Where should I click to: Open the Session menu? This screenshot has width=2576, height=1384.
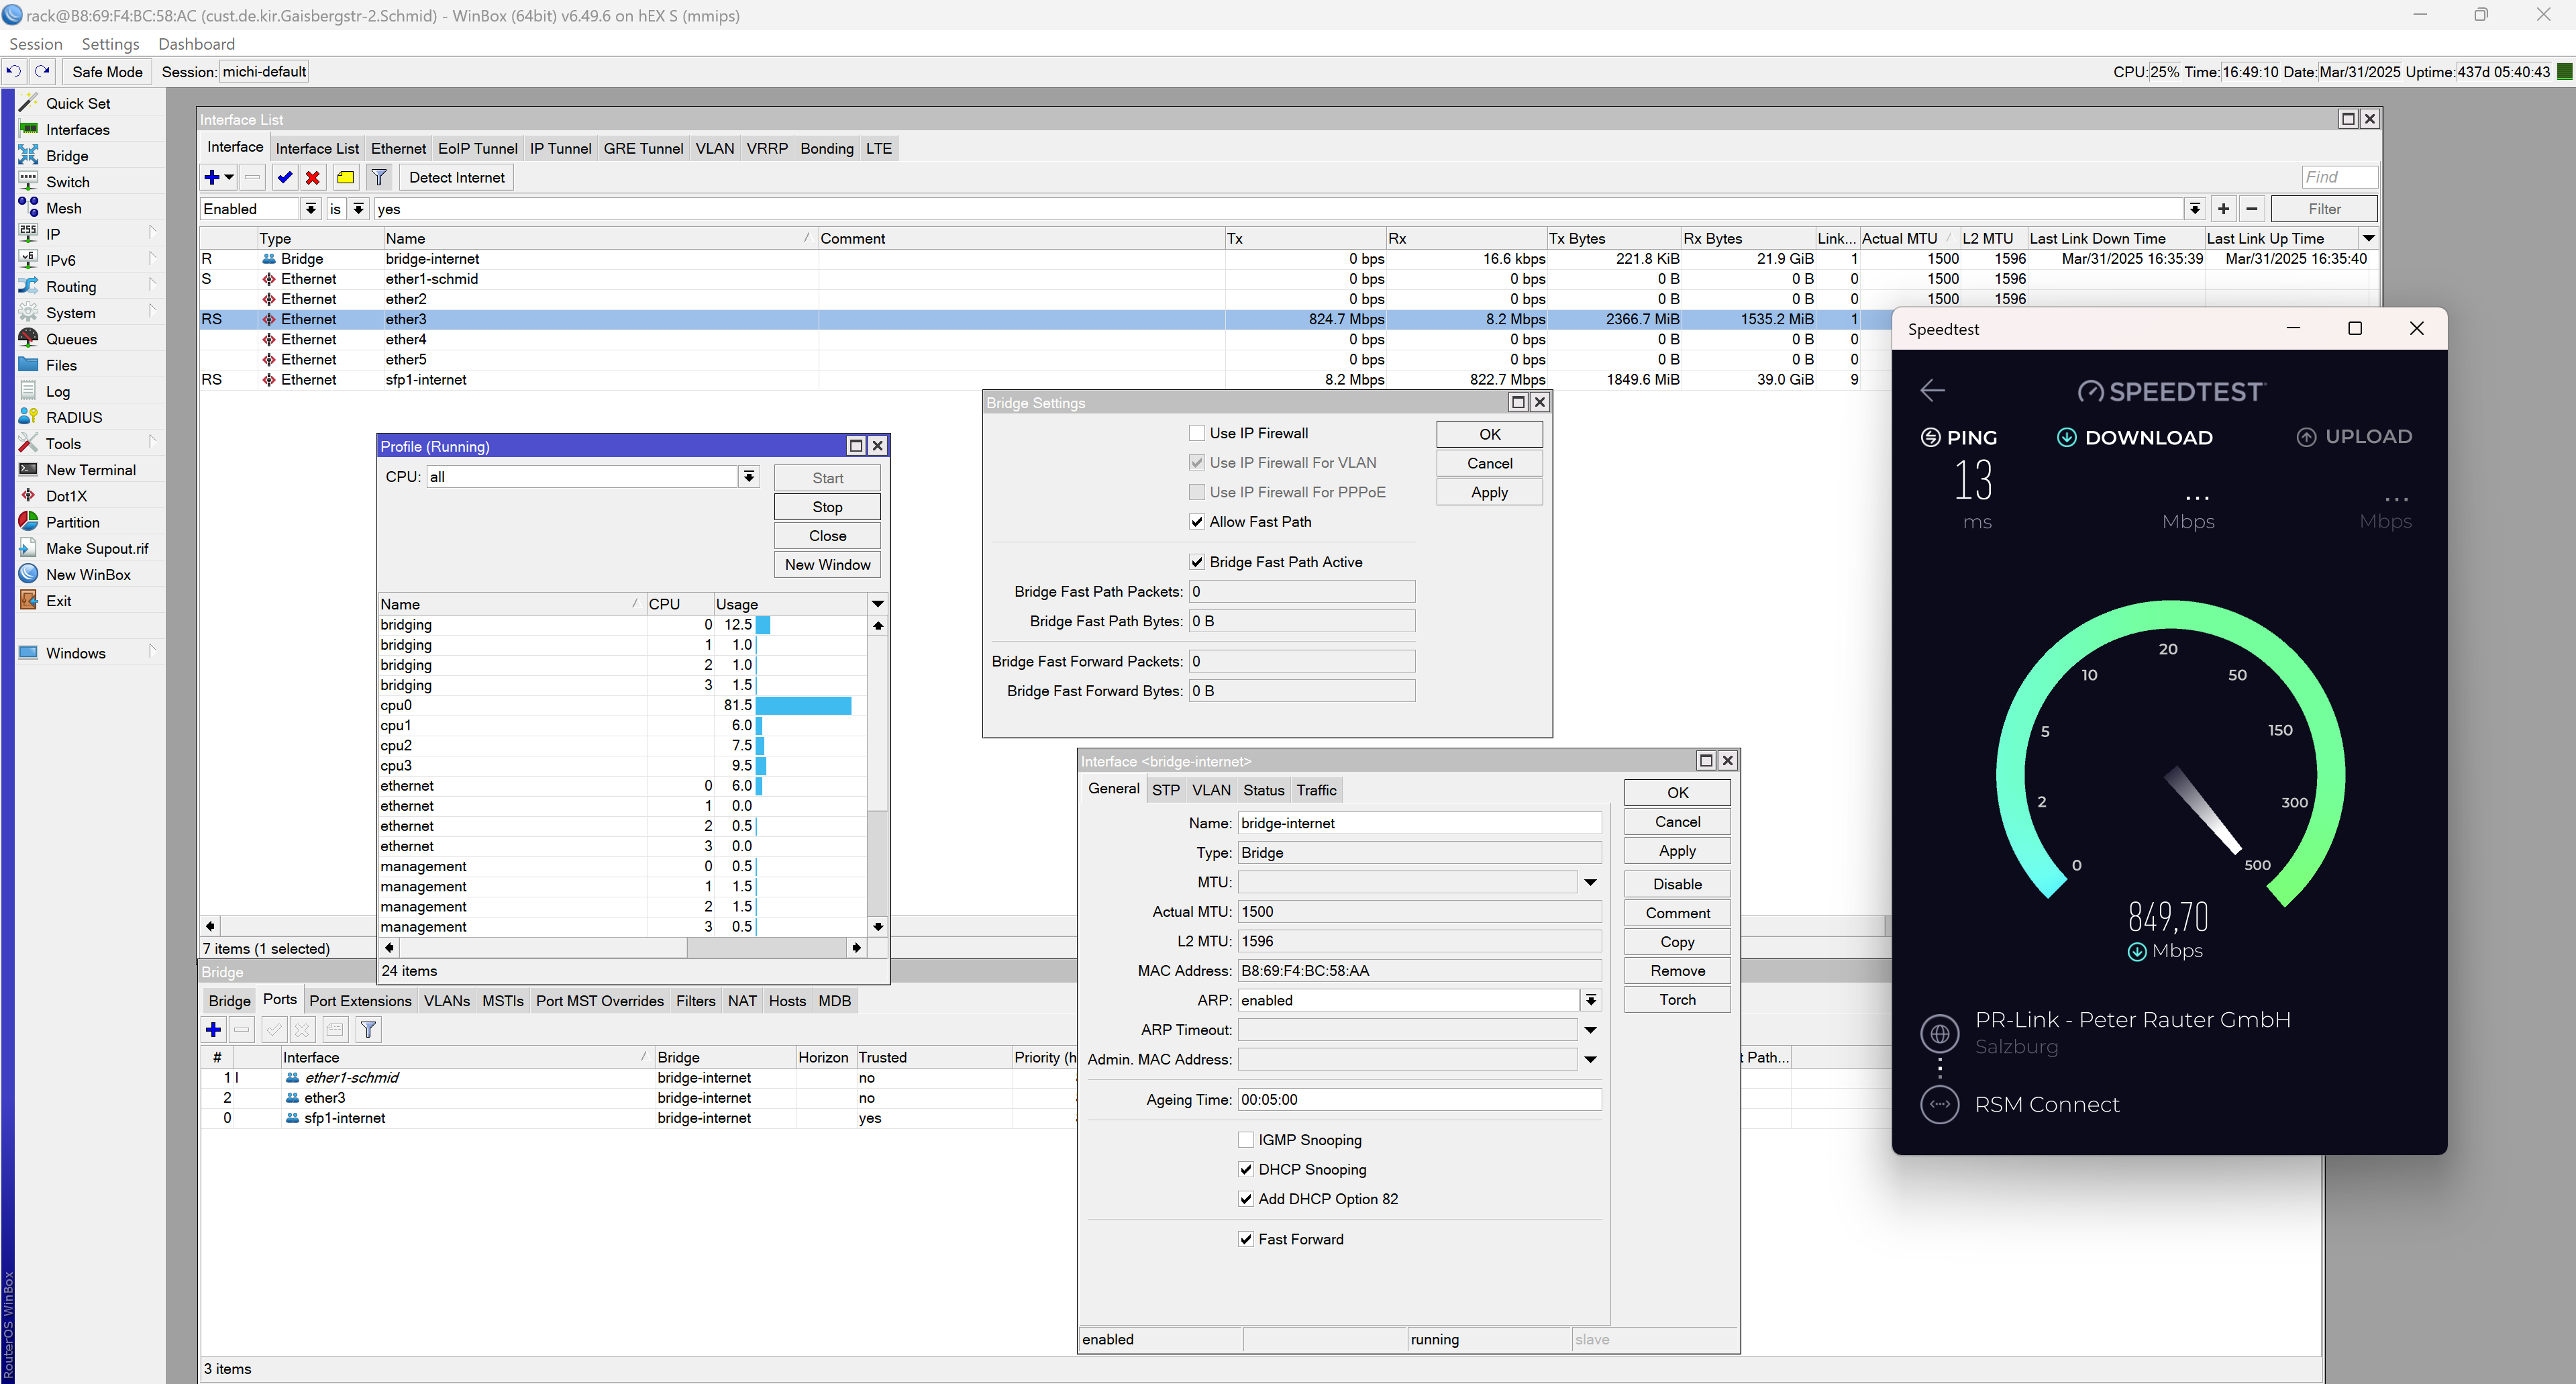[x=36, y=44]
